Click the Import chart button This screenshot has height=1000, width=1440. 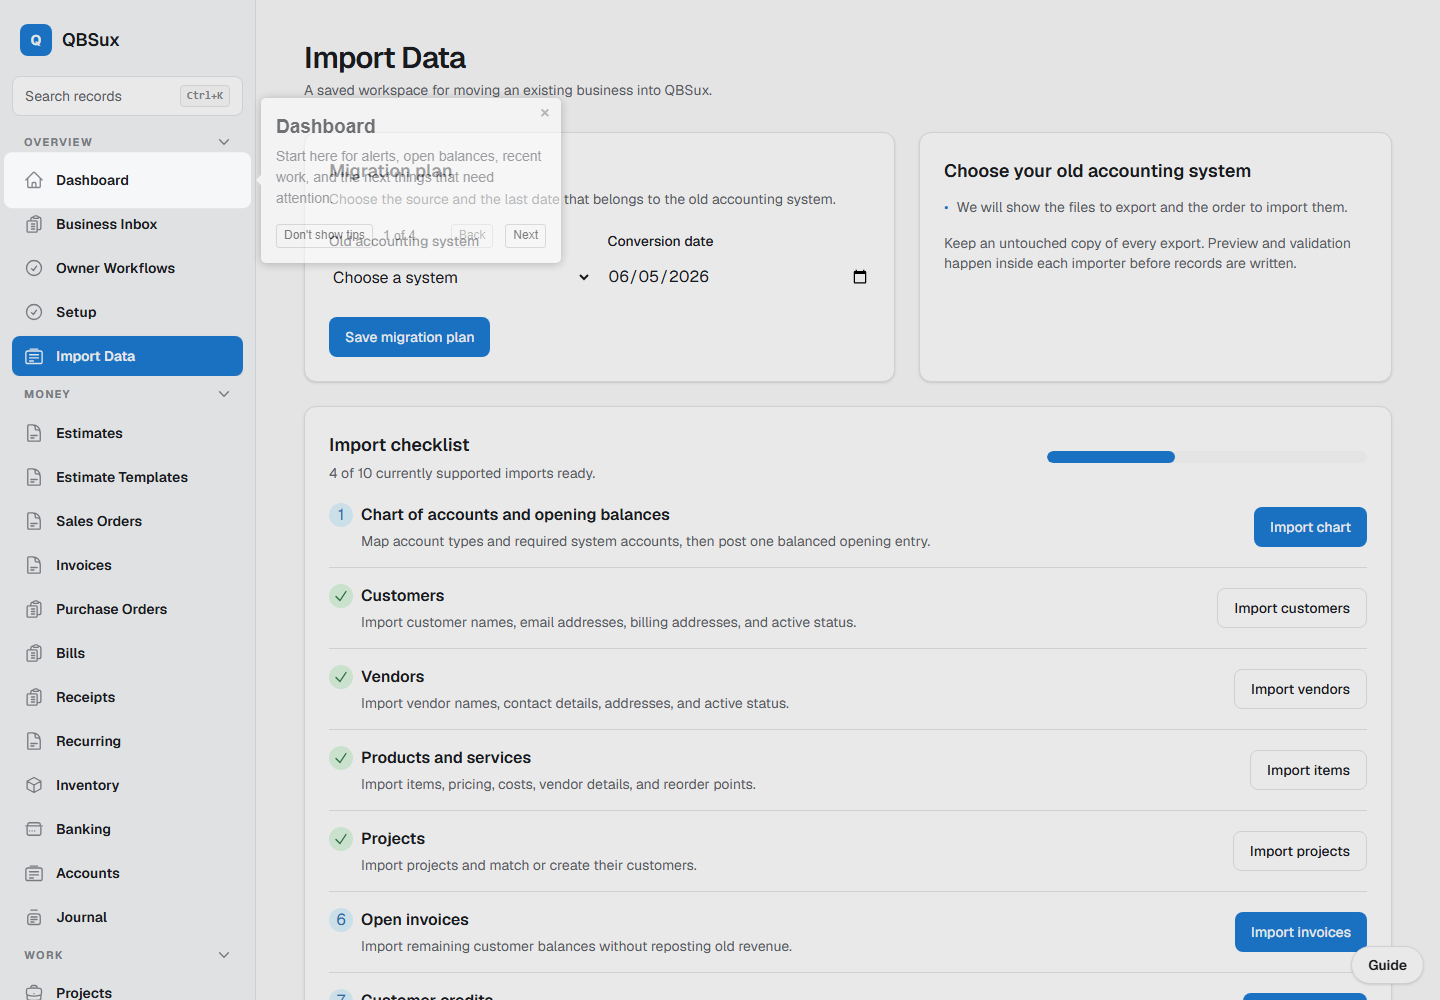coord(1310,527)
